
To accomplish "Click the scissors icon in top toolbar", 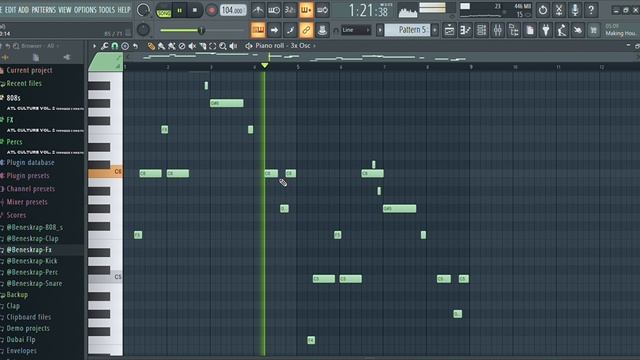I will [x=559, y=10].
